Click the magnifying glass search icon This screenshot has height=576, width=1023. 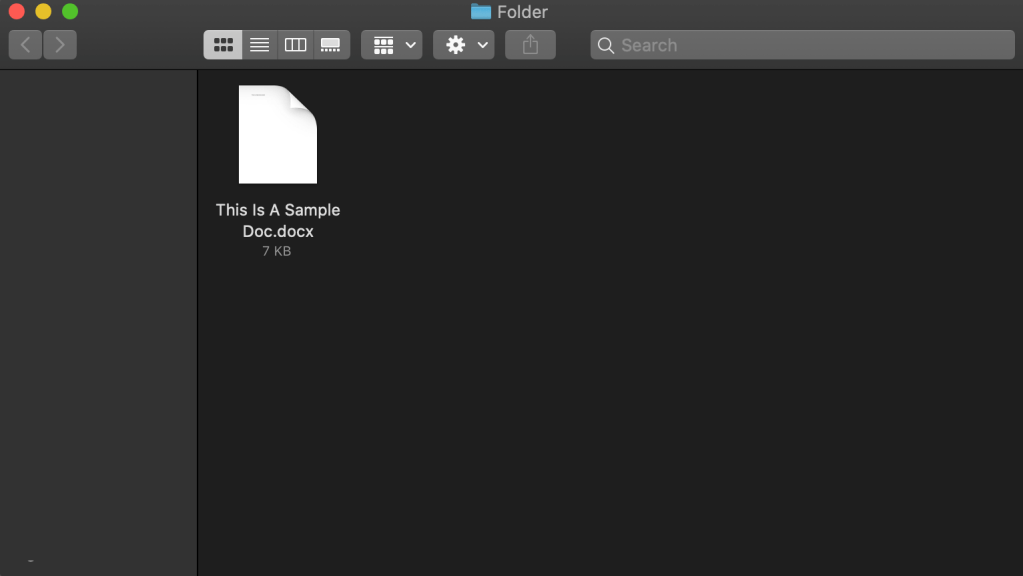click(x=605, y=45)
